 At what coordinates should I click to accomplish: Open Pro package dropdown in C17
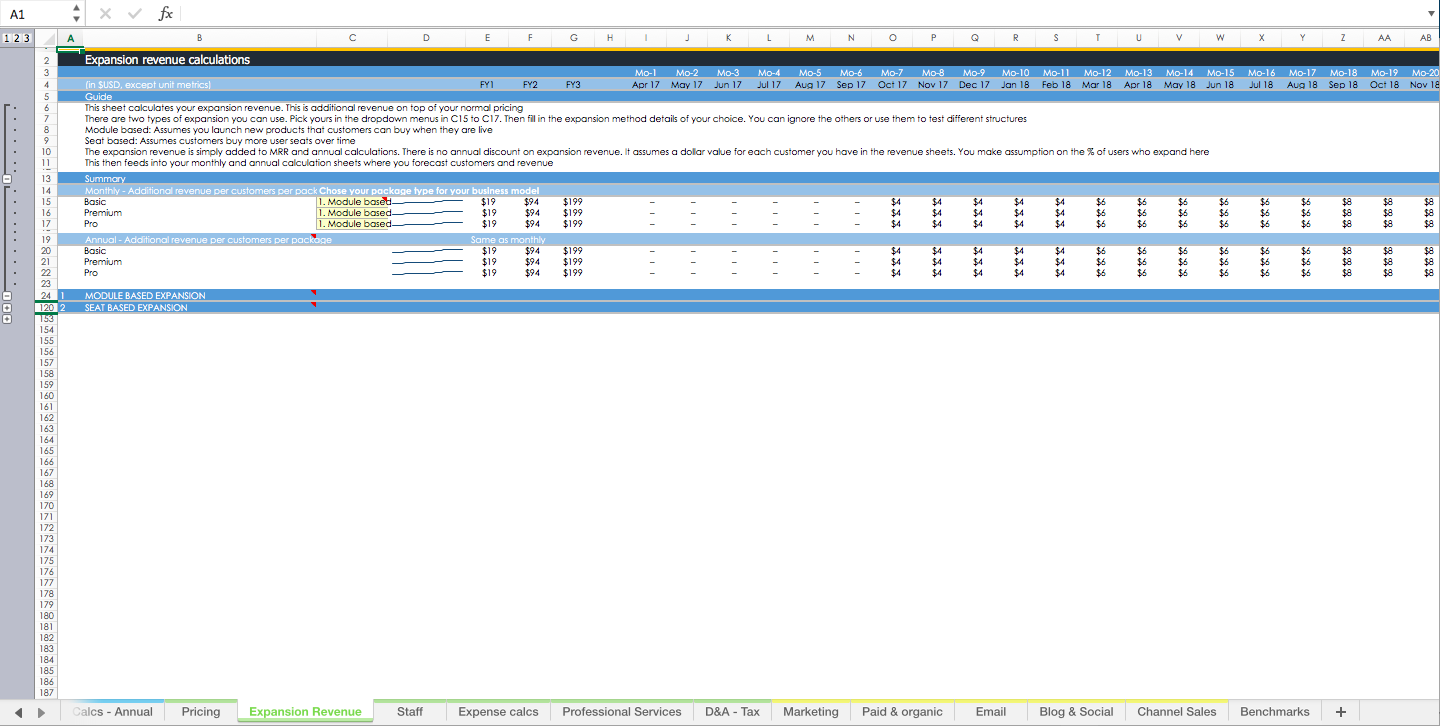(x=353, y=224)
